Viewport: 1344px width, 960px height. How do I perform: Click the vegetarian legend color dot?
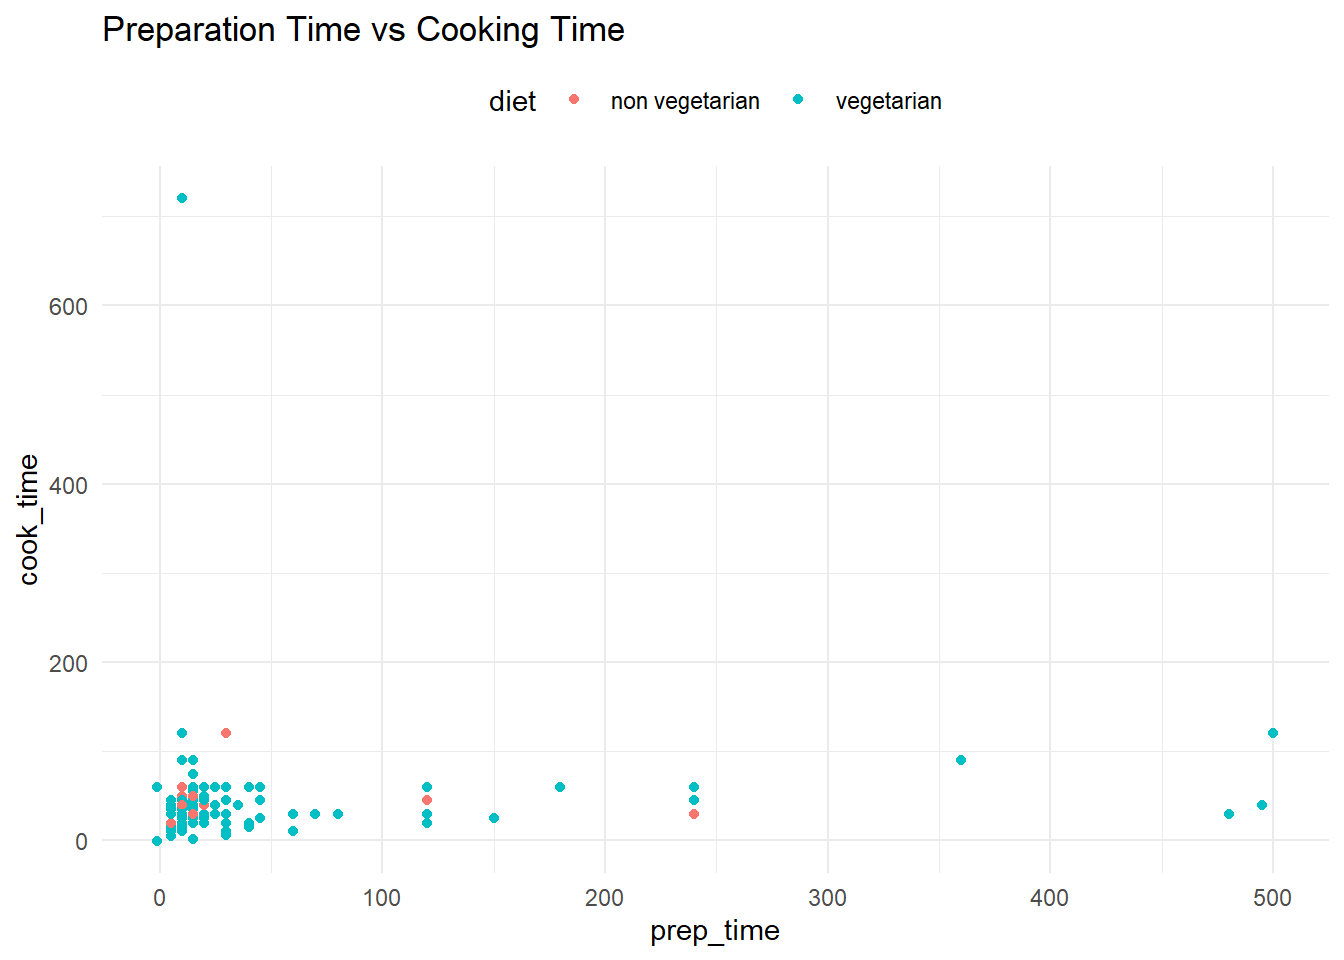[x=798, y=99]
